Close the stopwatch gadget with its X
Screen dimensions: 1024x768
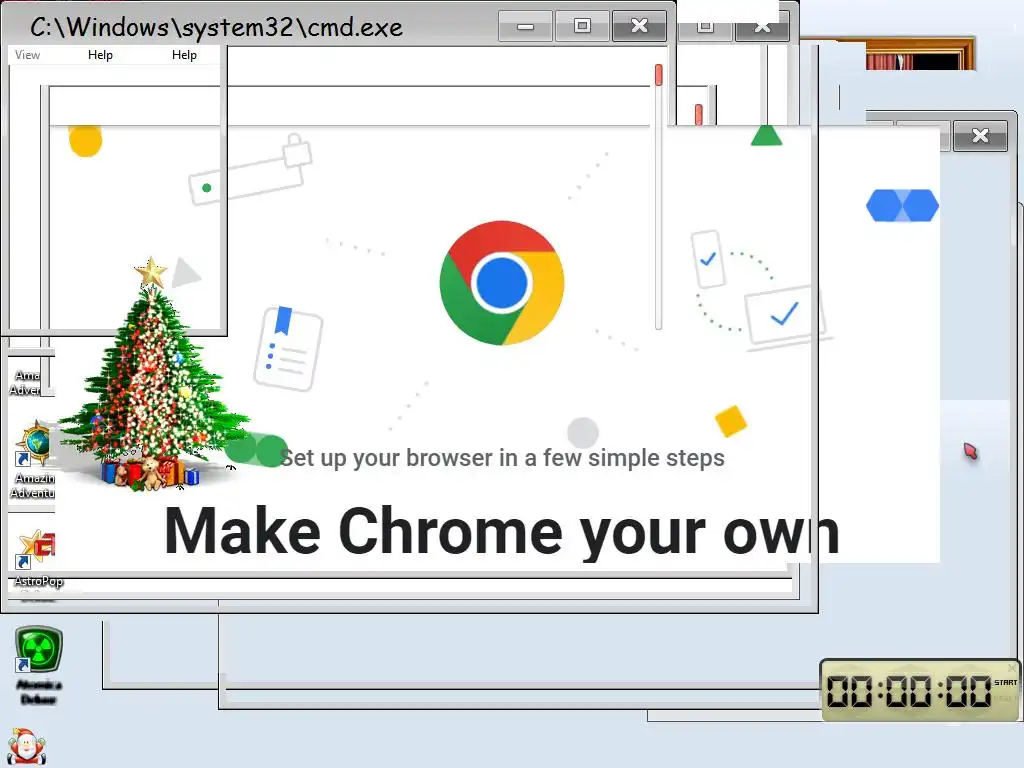[x=1012, y=668]
